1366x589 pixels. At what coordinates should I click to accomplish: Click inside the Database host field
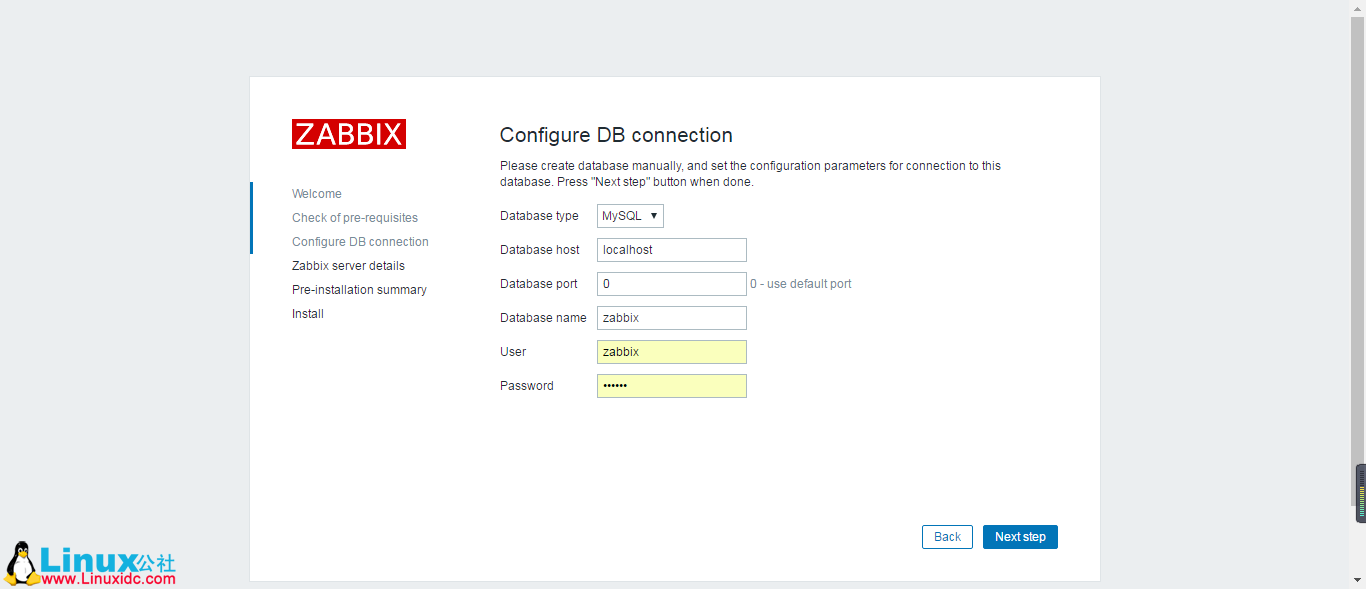[x=671, y=249]
